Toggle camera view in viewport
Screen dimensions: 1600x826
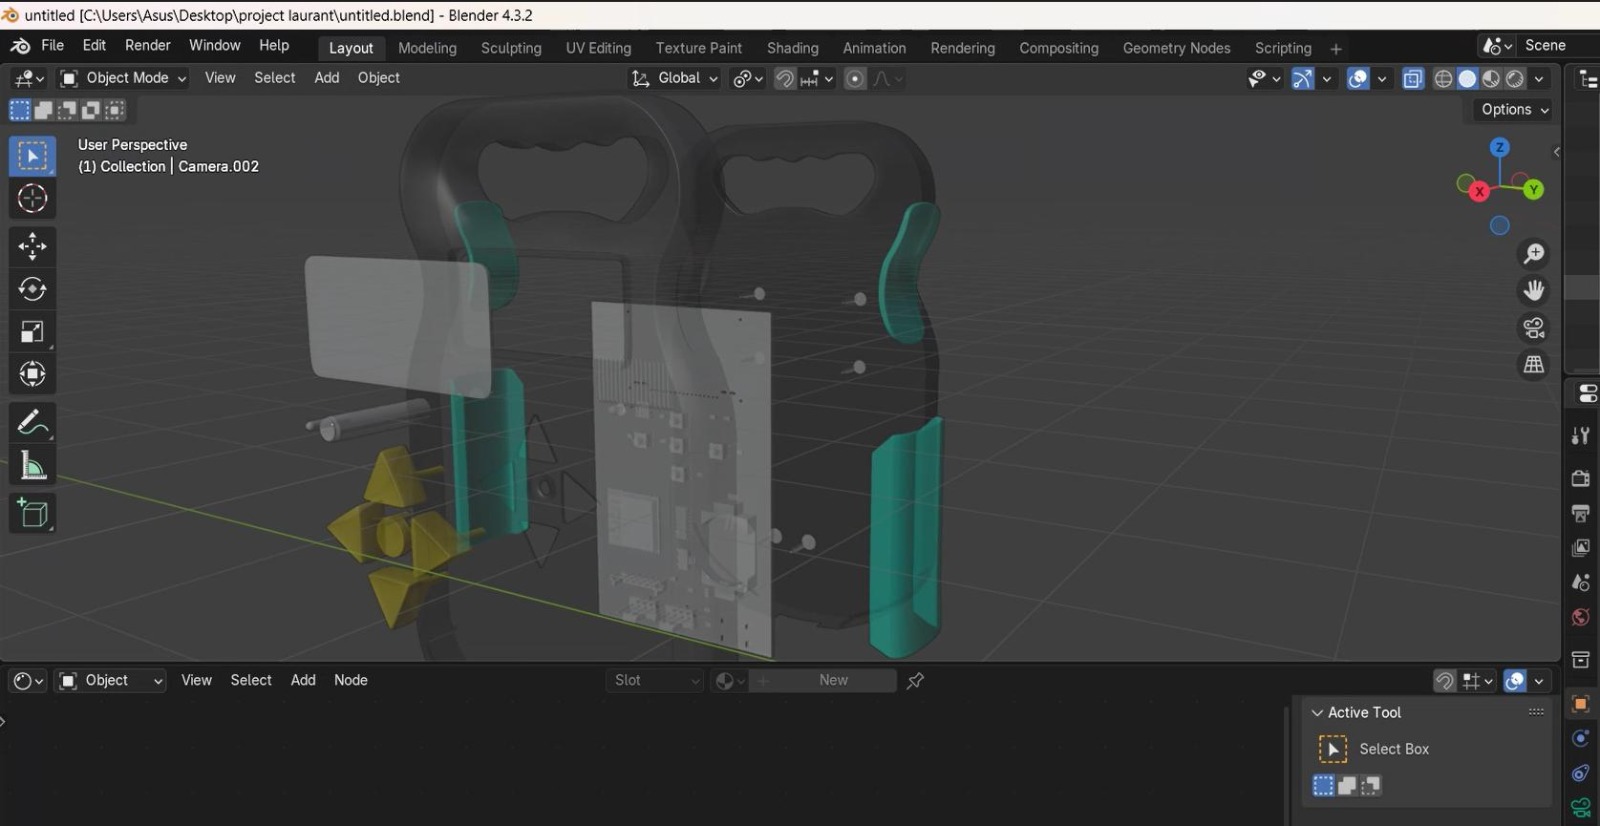point(1533,328)
